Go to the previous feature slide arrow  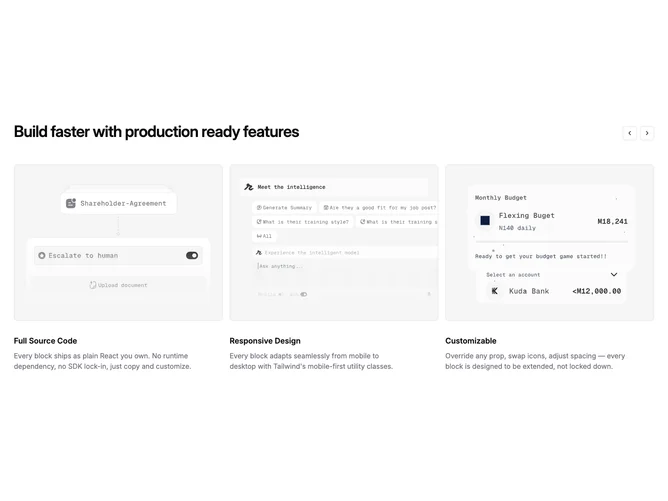click(630, 133)
